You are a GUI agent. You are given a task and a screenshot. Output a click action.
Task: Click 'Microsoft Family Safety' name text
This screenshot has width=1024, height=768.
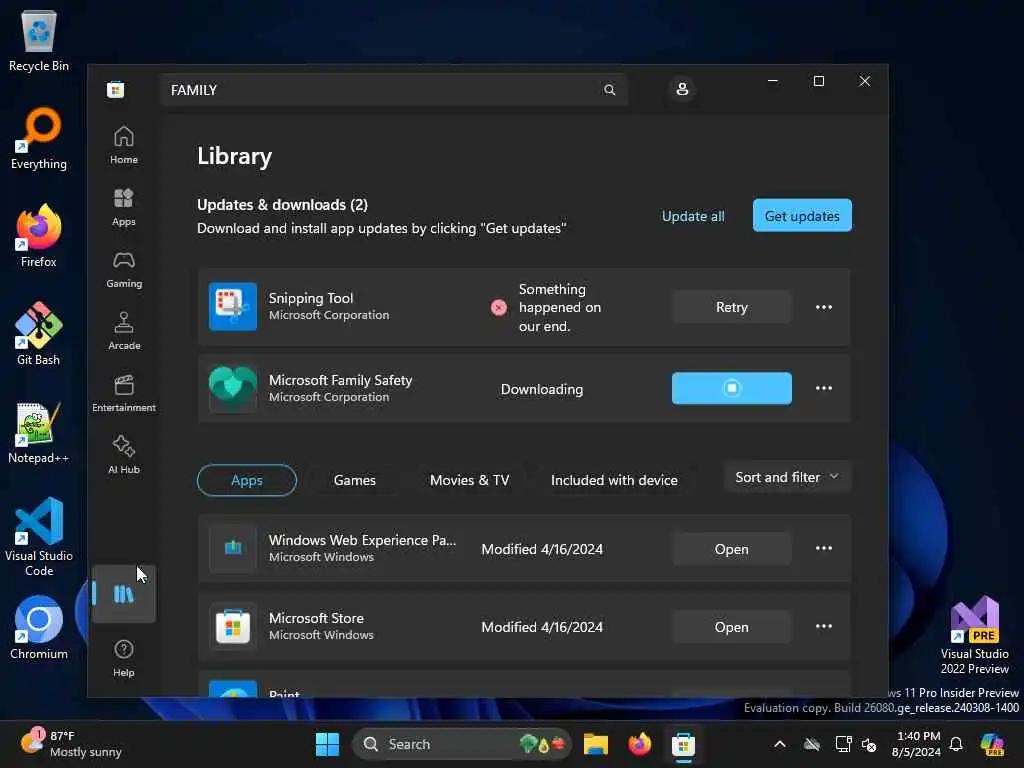[340, 380]
